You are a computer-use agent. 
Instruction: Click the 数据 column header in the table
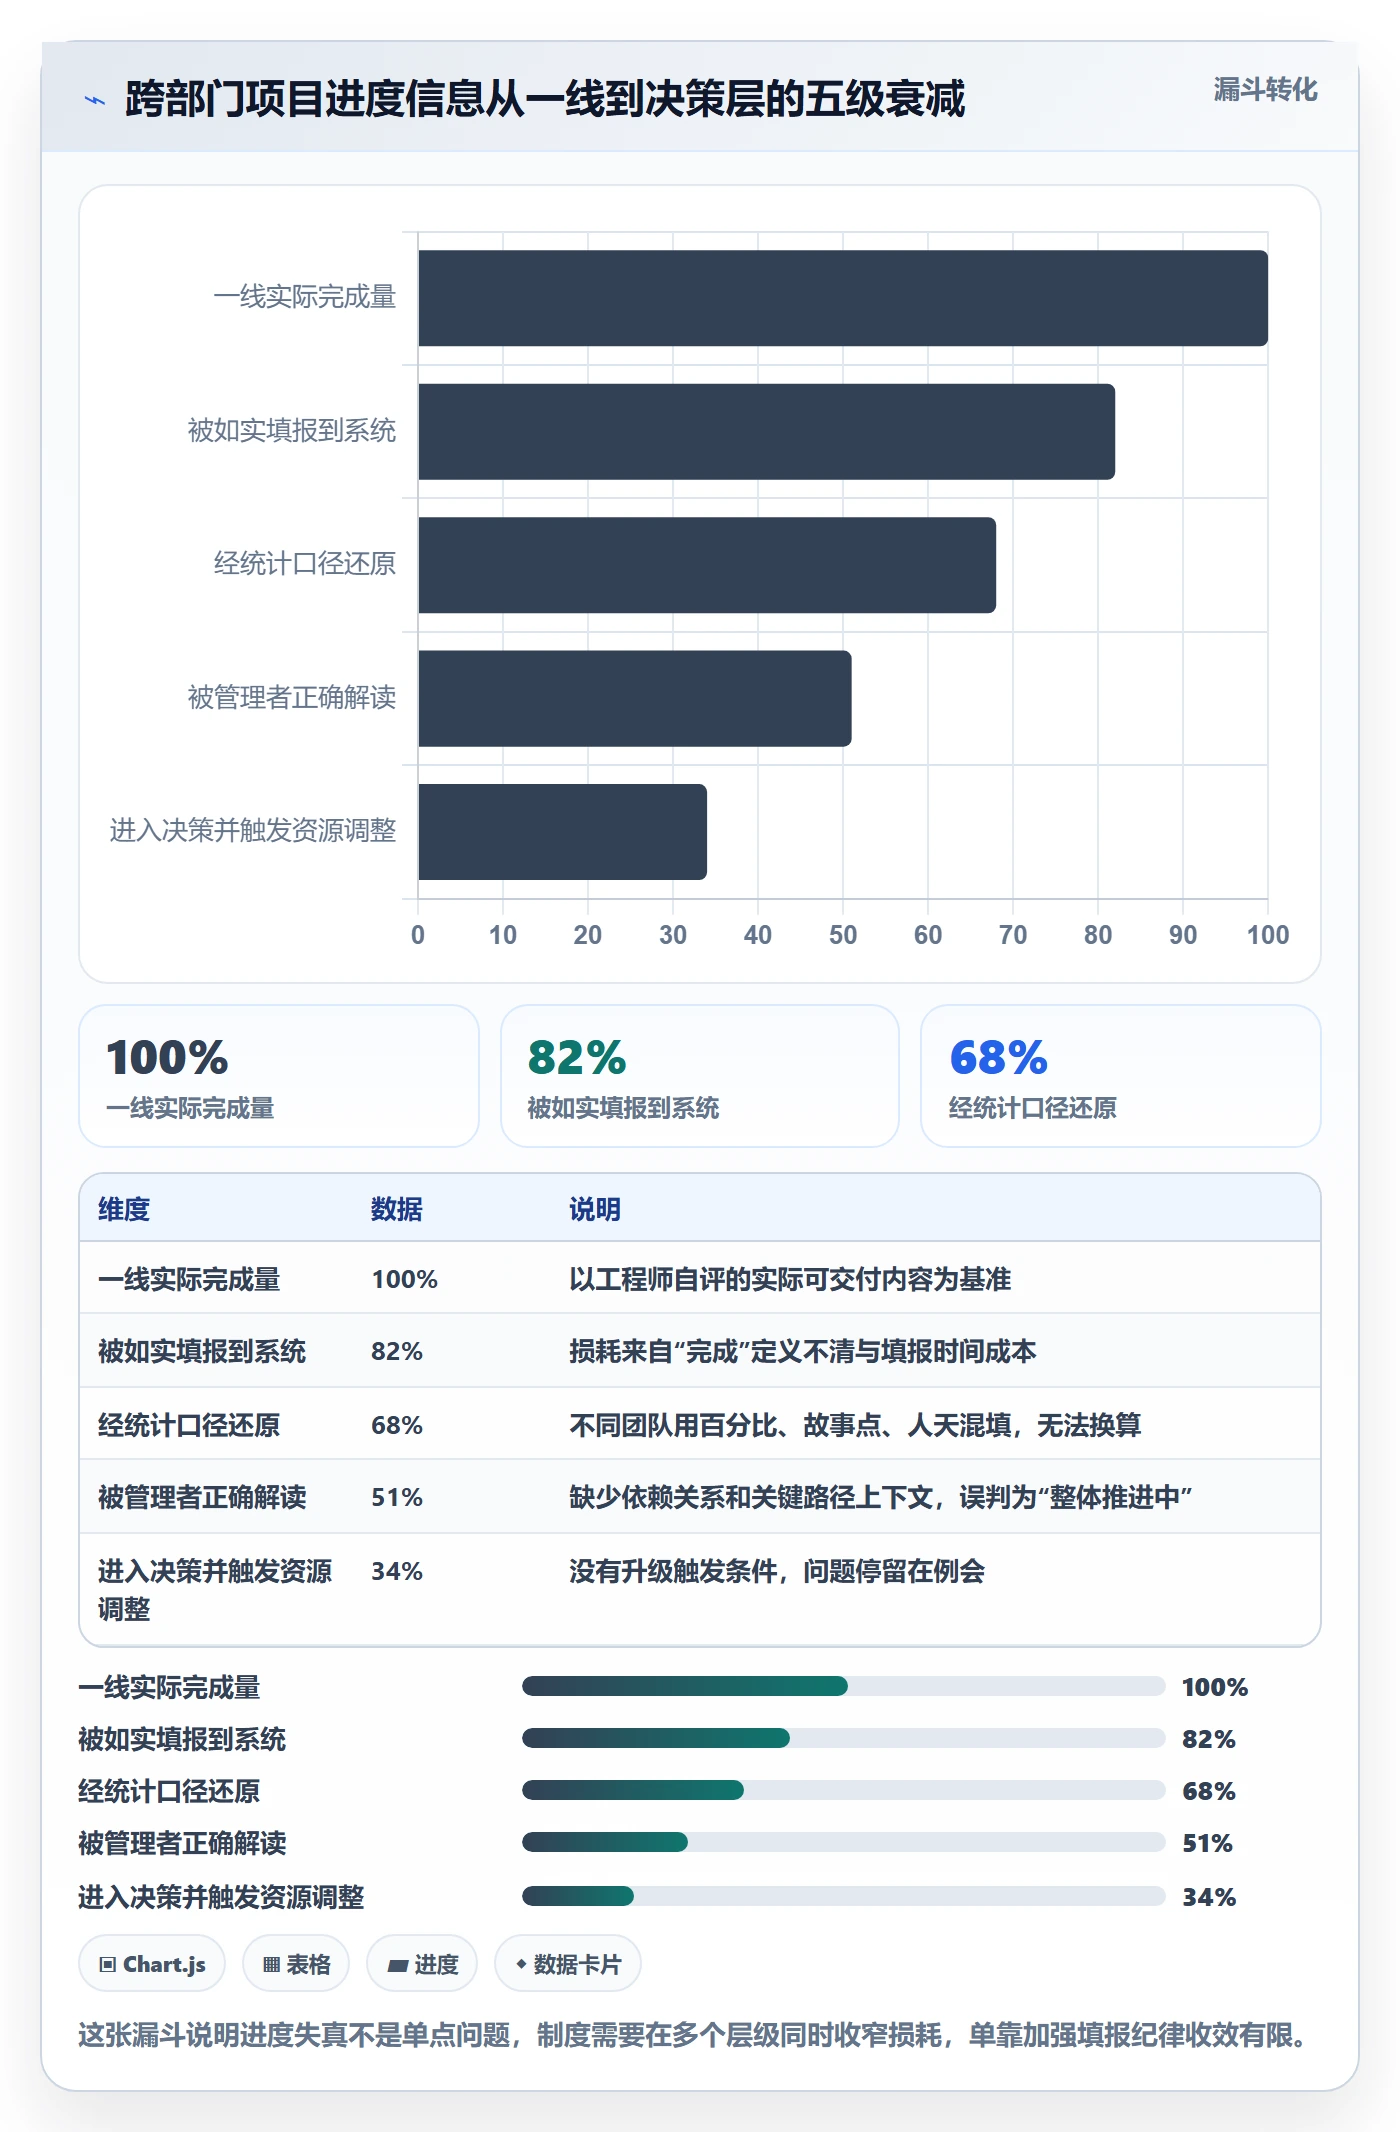coord(397,1209)
